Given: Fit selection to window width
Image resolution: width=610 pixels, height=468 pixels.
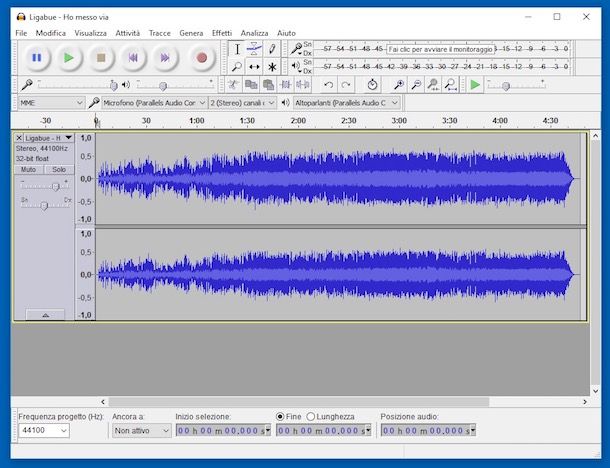Looking at the screenshot, I should [x=433, y=84].
